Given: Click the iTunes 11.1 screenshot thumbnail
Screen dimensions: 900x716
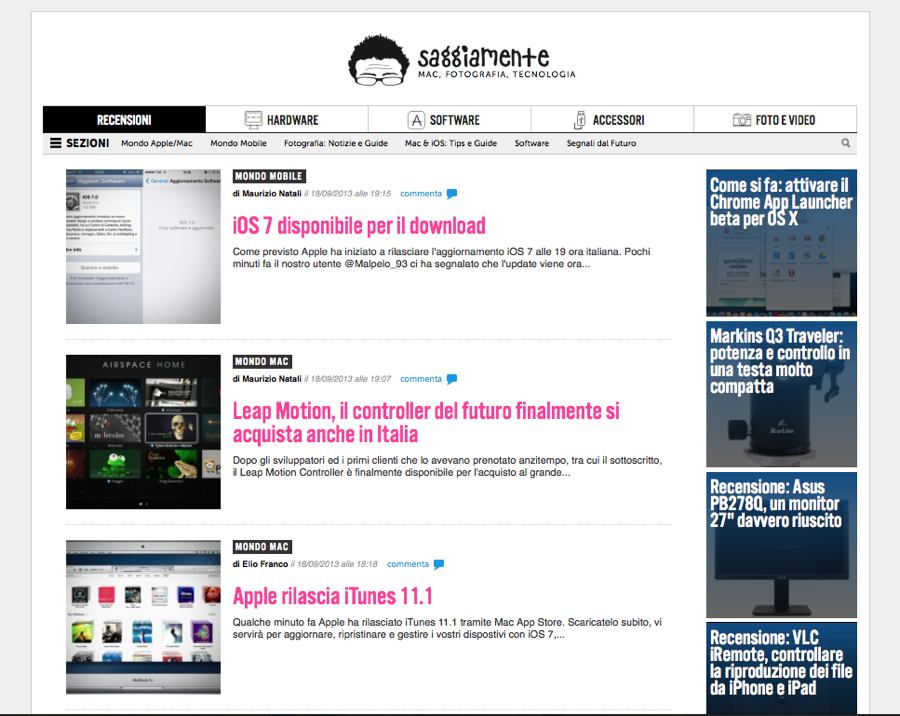Looking at the screenshot, I should [x=143, y=617].
